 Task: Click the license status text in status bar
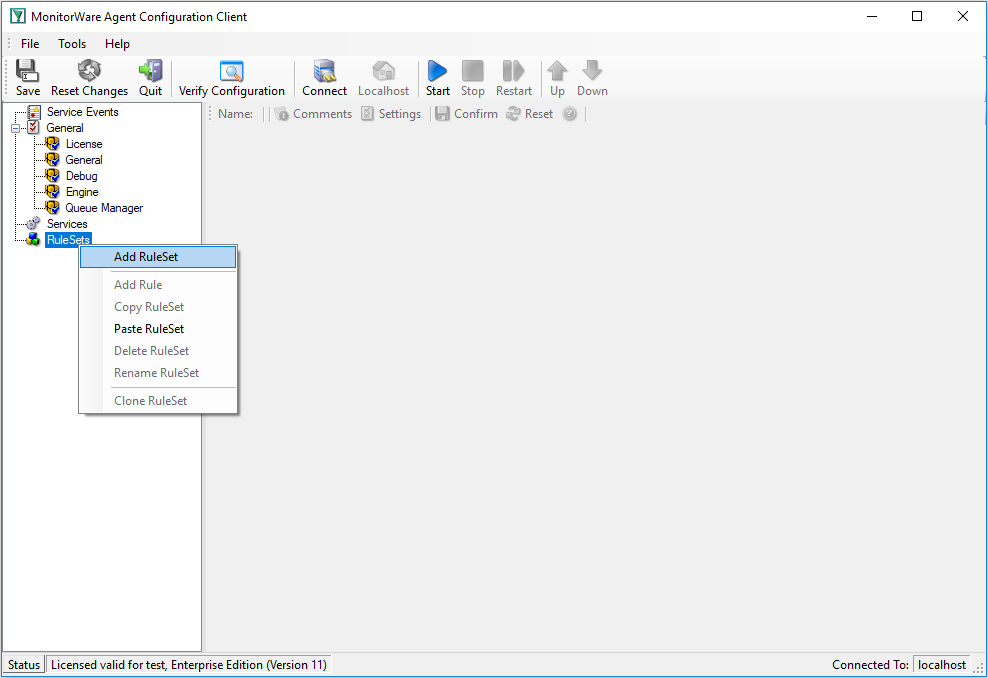pos(188,665)
